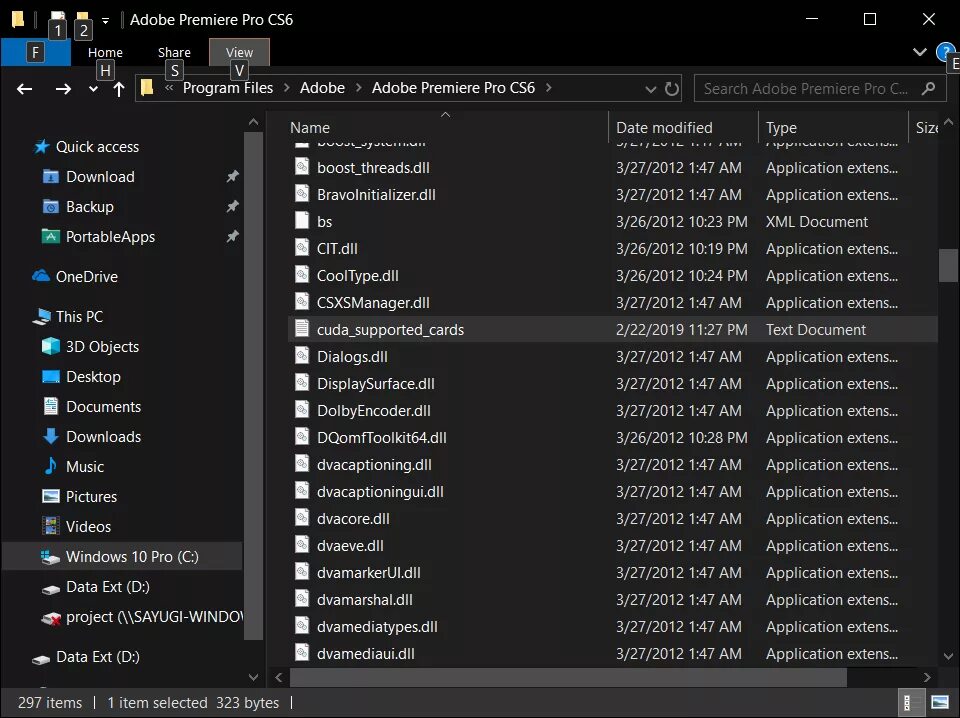Click CIT.dll file icon

[x=302, y=247]
